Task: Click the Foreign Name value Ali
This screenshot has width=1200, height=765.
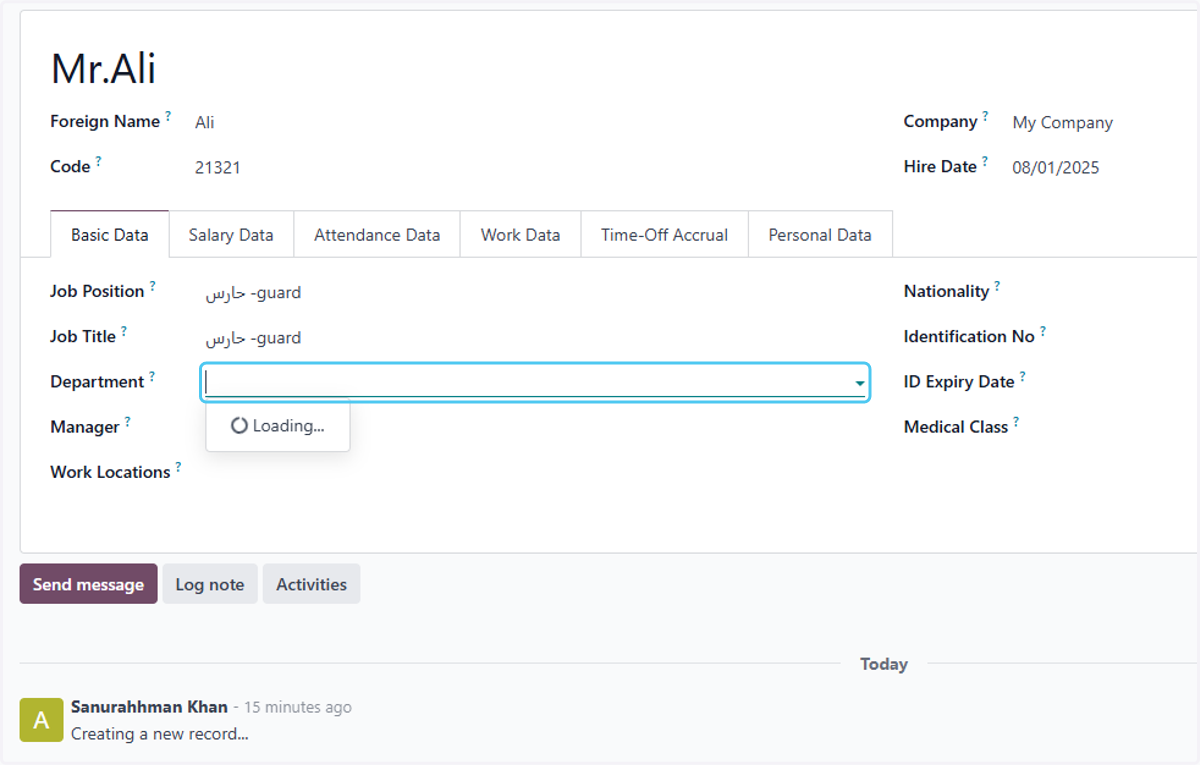Action: [205, 122]
